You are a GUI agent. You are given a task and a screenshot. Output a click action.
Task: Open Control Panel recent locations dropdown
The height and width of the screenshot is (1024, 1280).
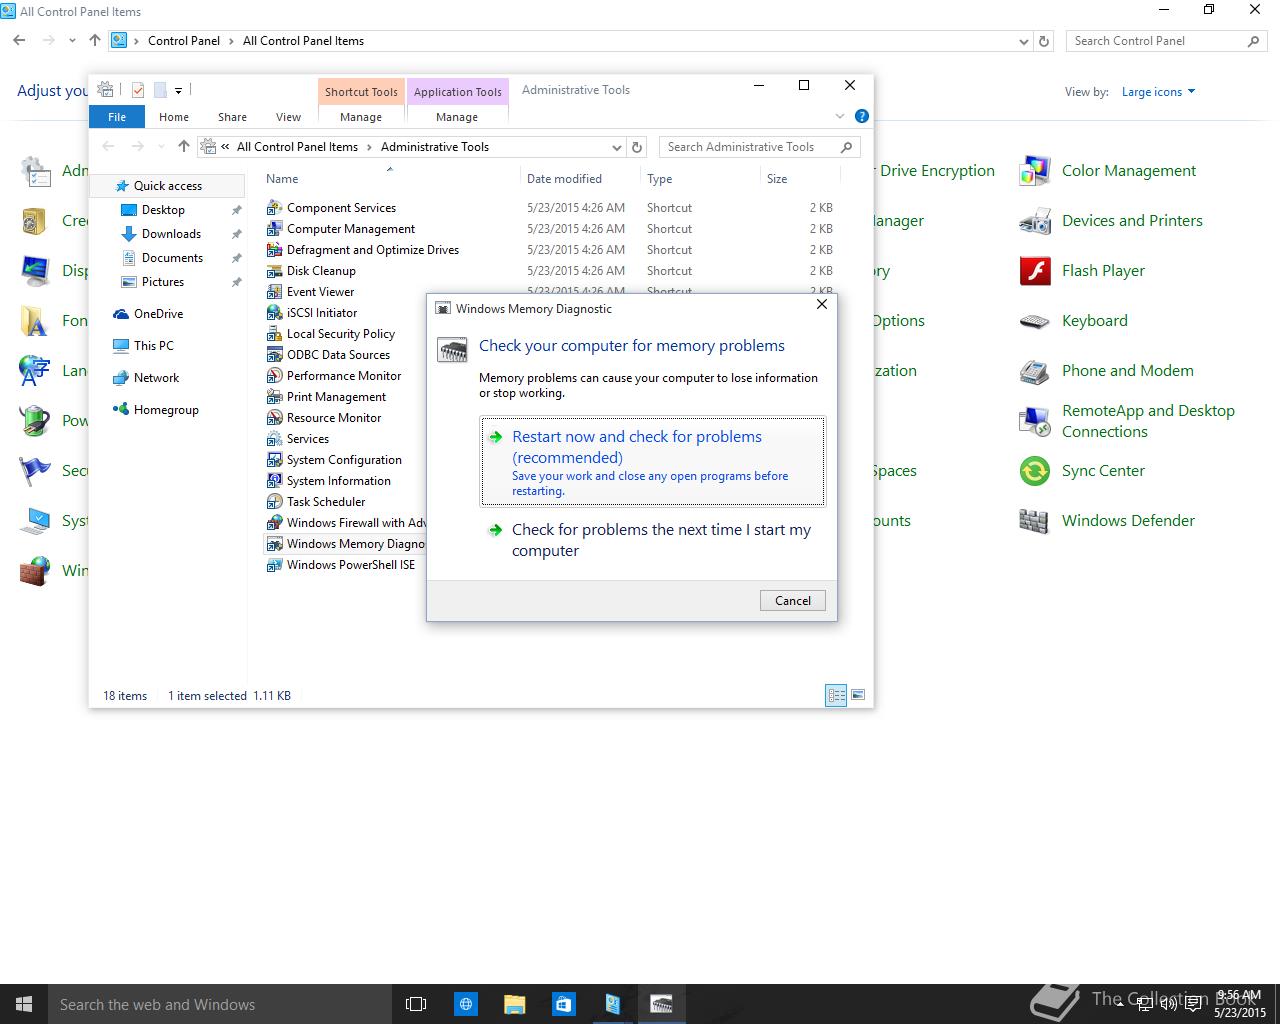point(72,41)
